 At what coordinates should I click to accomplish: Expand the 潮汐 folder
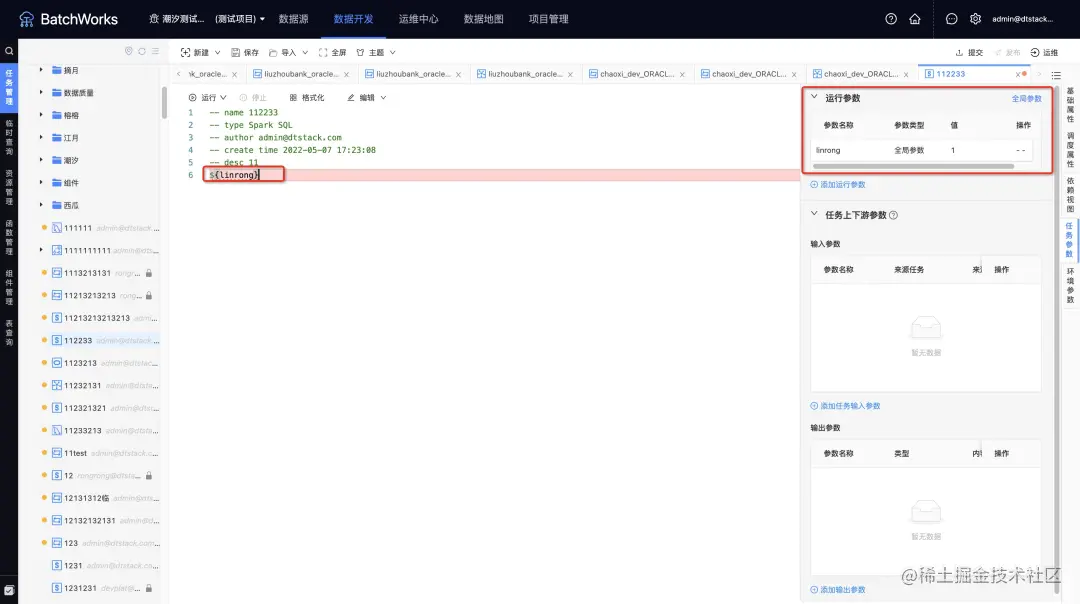41,160
